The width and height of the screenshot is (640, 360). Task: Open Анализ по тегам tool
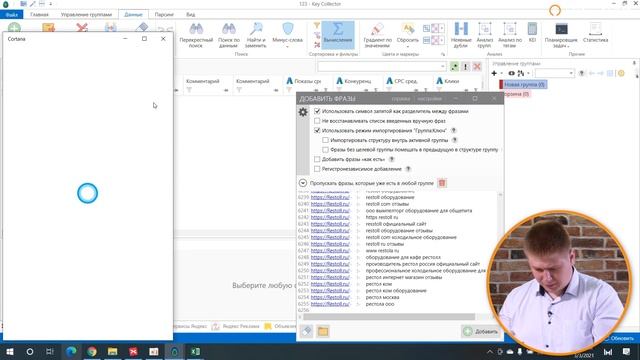[510, 35]
